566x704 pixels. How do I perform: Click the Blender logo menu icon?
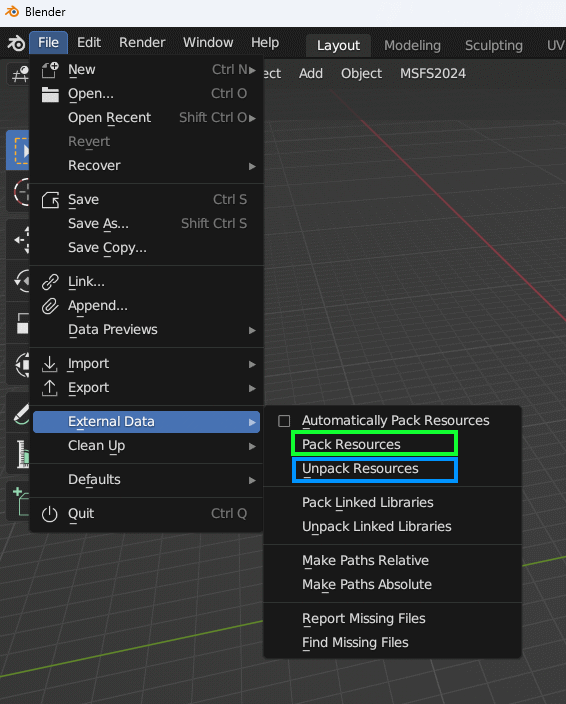tap(16, 43)
